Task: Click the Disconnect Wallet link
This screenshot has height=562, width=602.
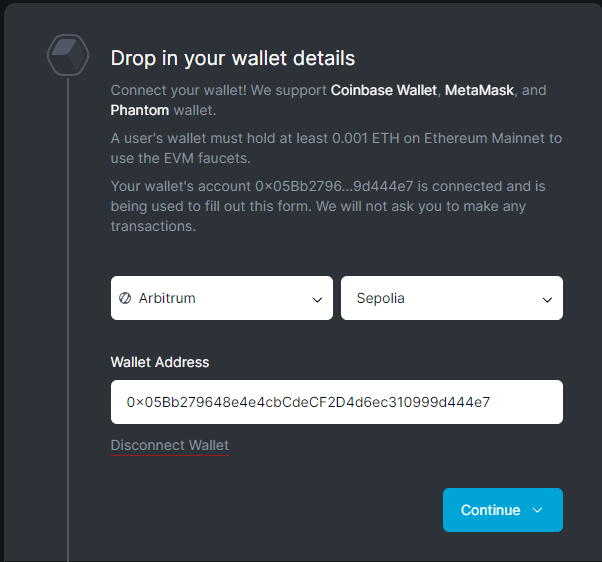Action: (x=169, y=445)
